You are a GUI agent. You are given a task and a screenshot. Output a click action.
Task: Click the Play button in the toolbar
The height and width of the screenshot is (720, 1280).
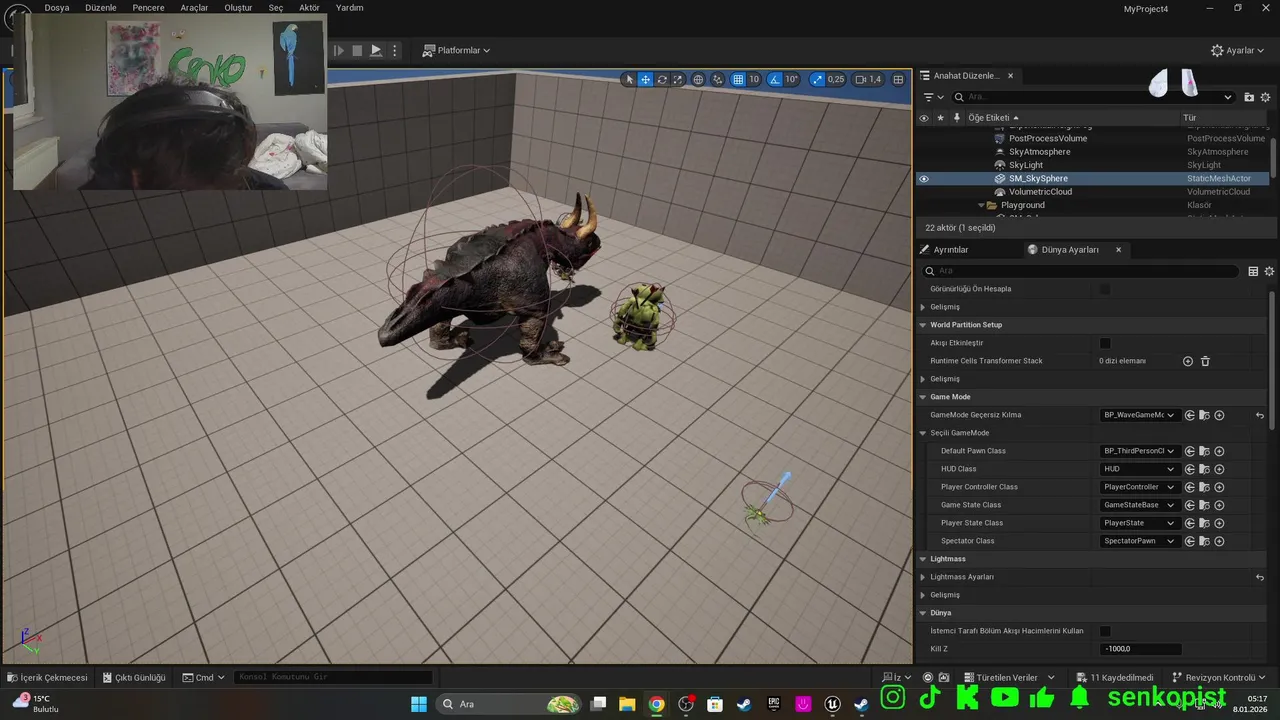coord(376,50)
